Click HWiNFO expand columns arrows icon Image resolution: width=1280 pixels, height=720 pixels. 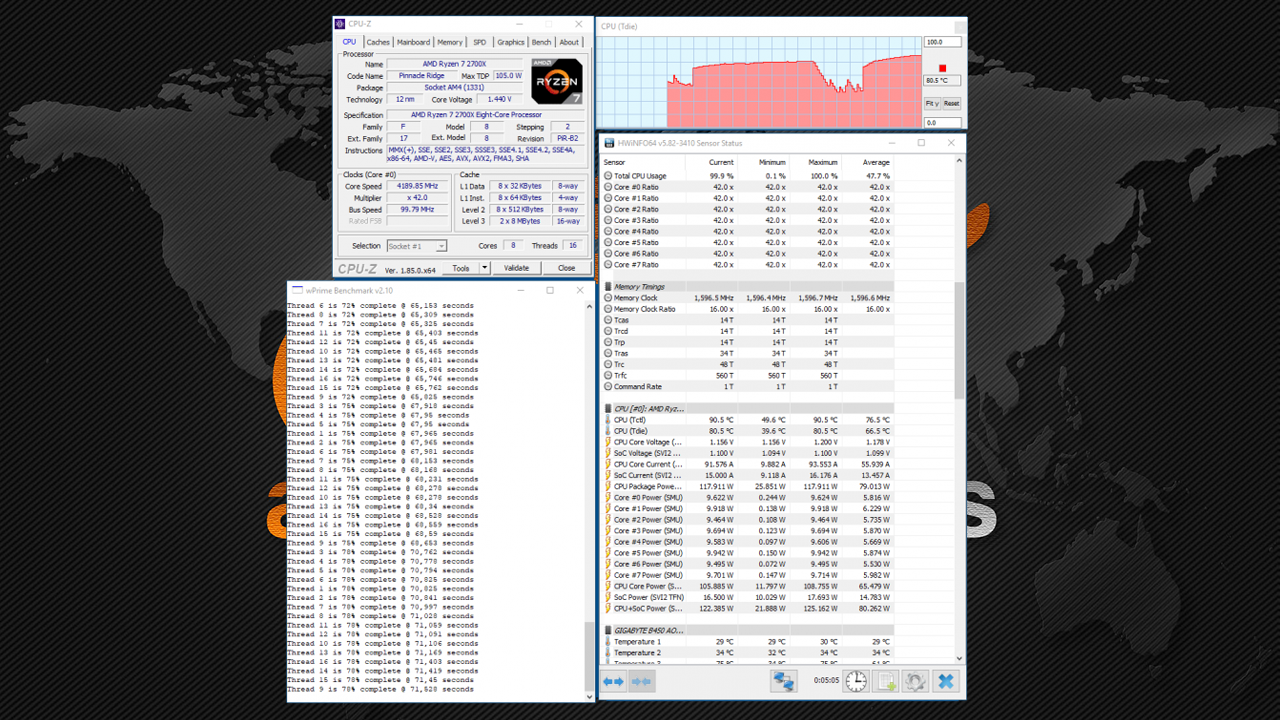(613, 681)
